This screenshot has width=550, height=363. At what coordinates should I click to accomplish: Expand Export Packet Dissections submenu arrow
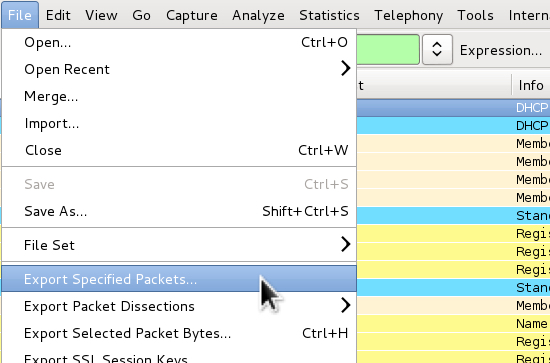[x=346, y=305]
